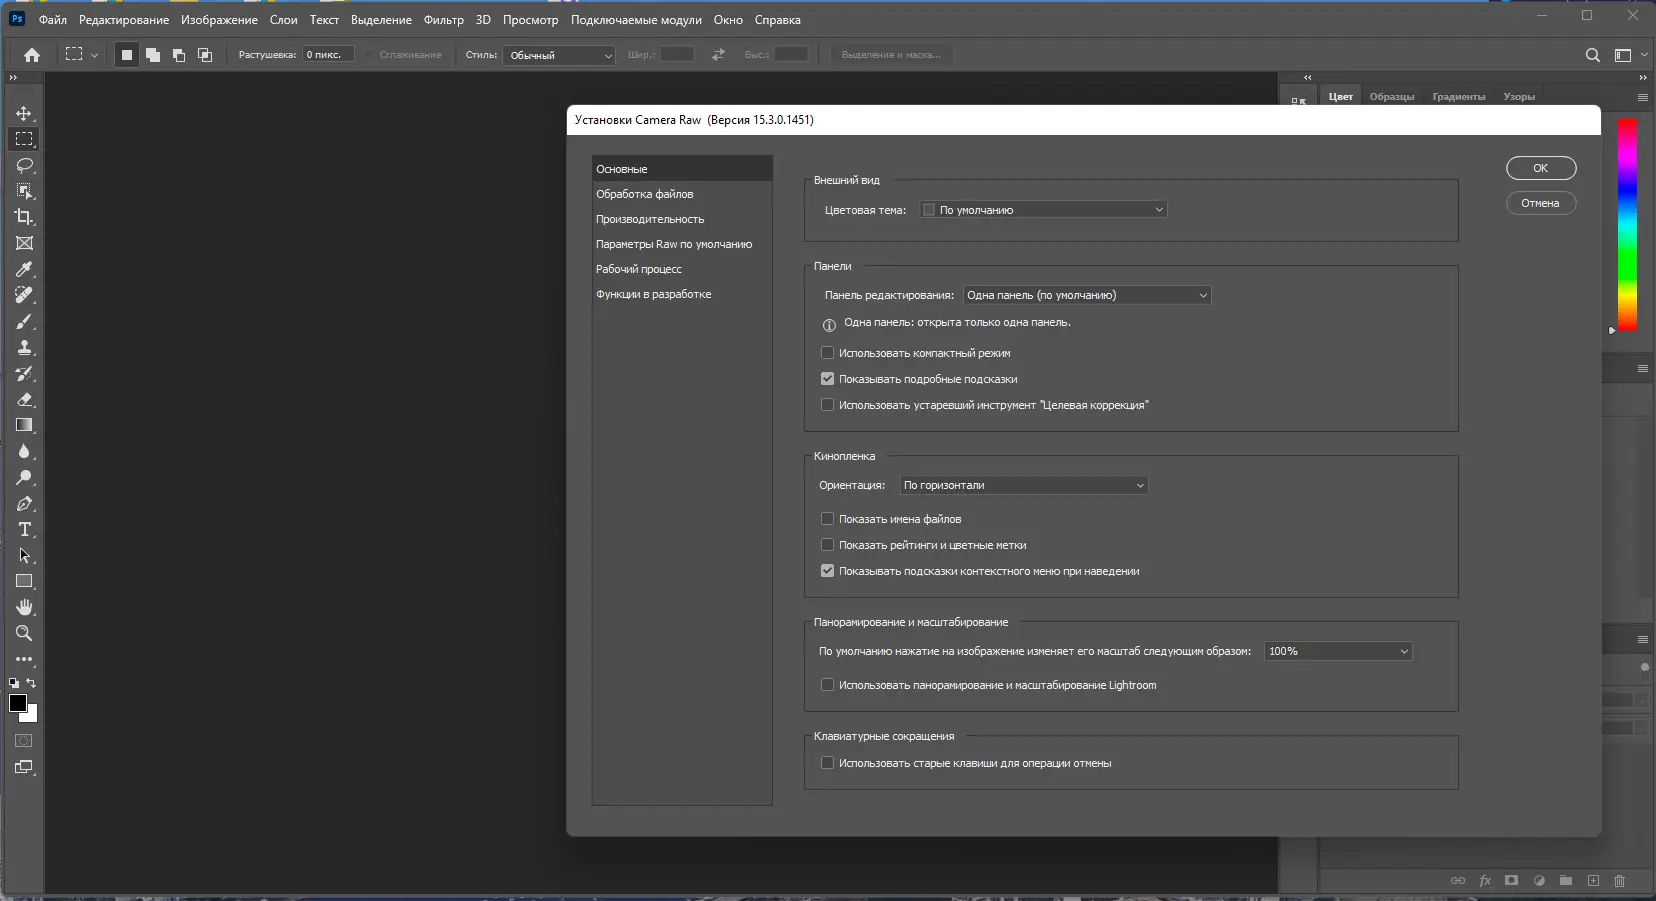Select the Lasso tool
This screenshot has height=901, width=1656.
pyautogui.click(x=24, y=165)
